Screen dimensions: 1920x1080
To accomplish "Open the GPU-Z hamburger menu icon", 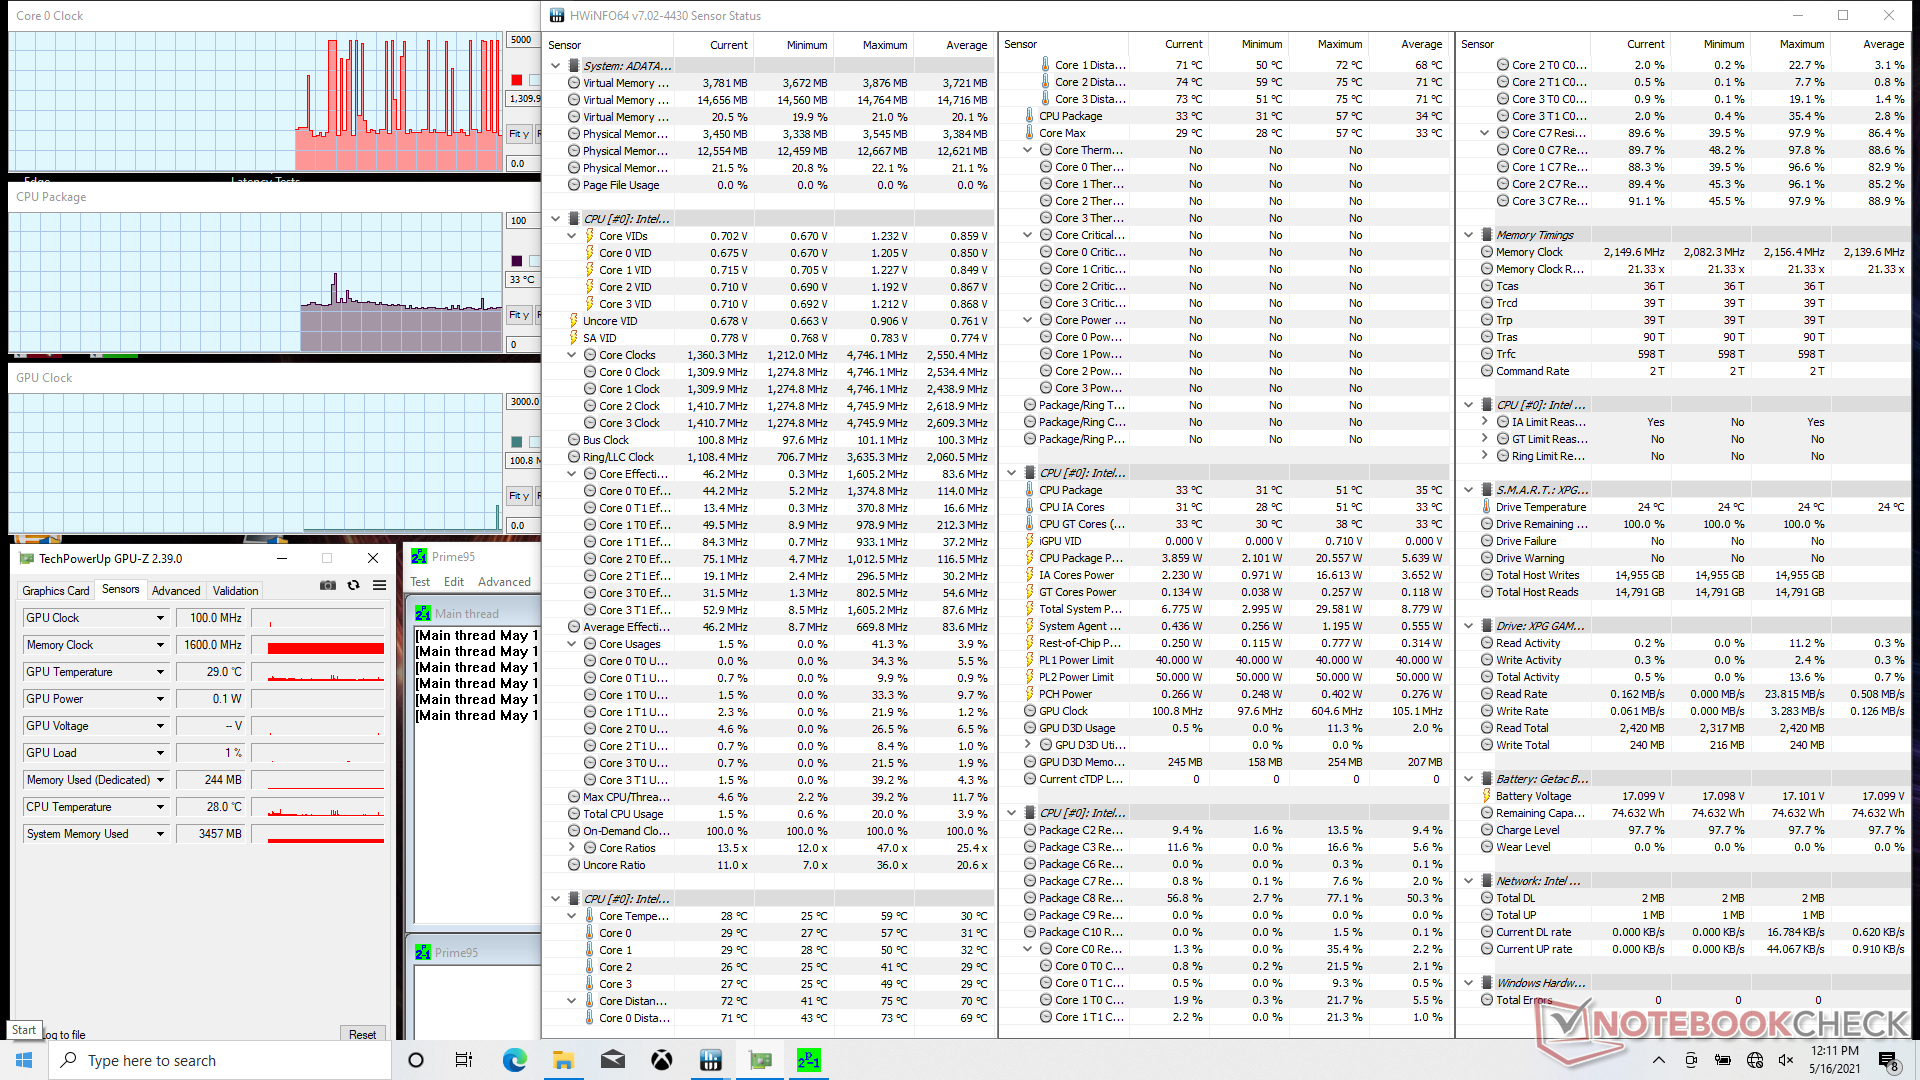I will tap(379, 585).
